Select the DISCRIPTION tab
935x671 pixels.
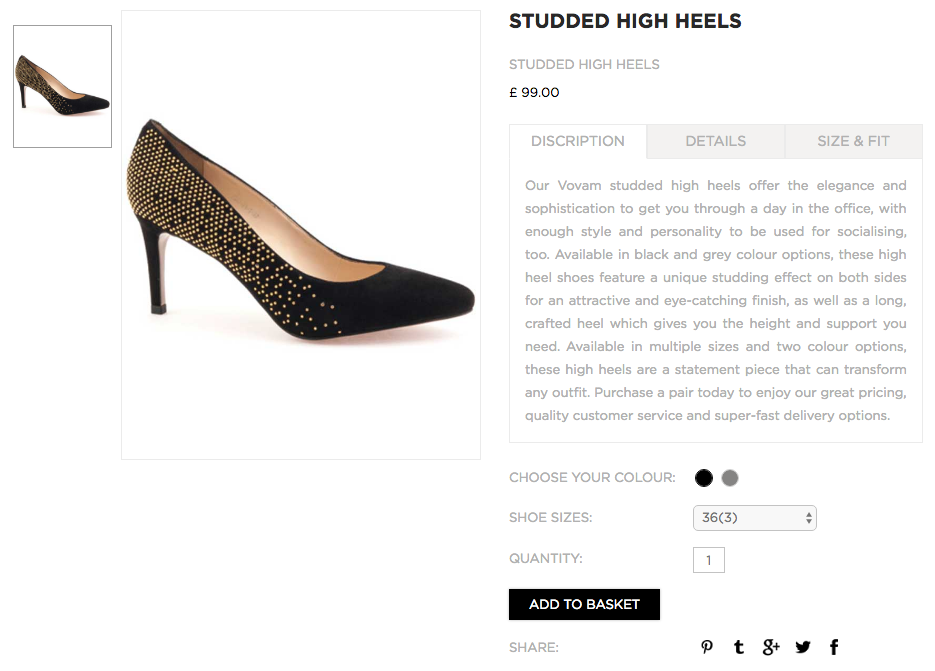coord(578,141)
